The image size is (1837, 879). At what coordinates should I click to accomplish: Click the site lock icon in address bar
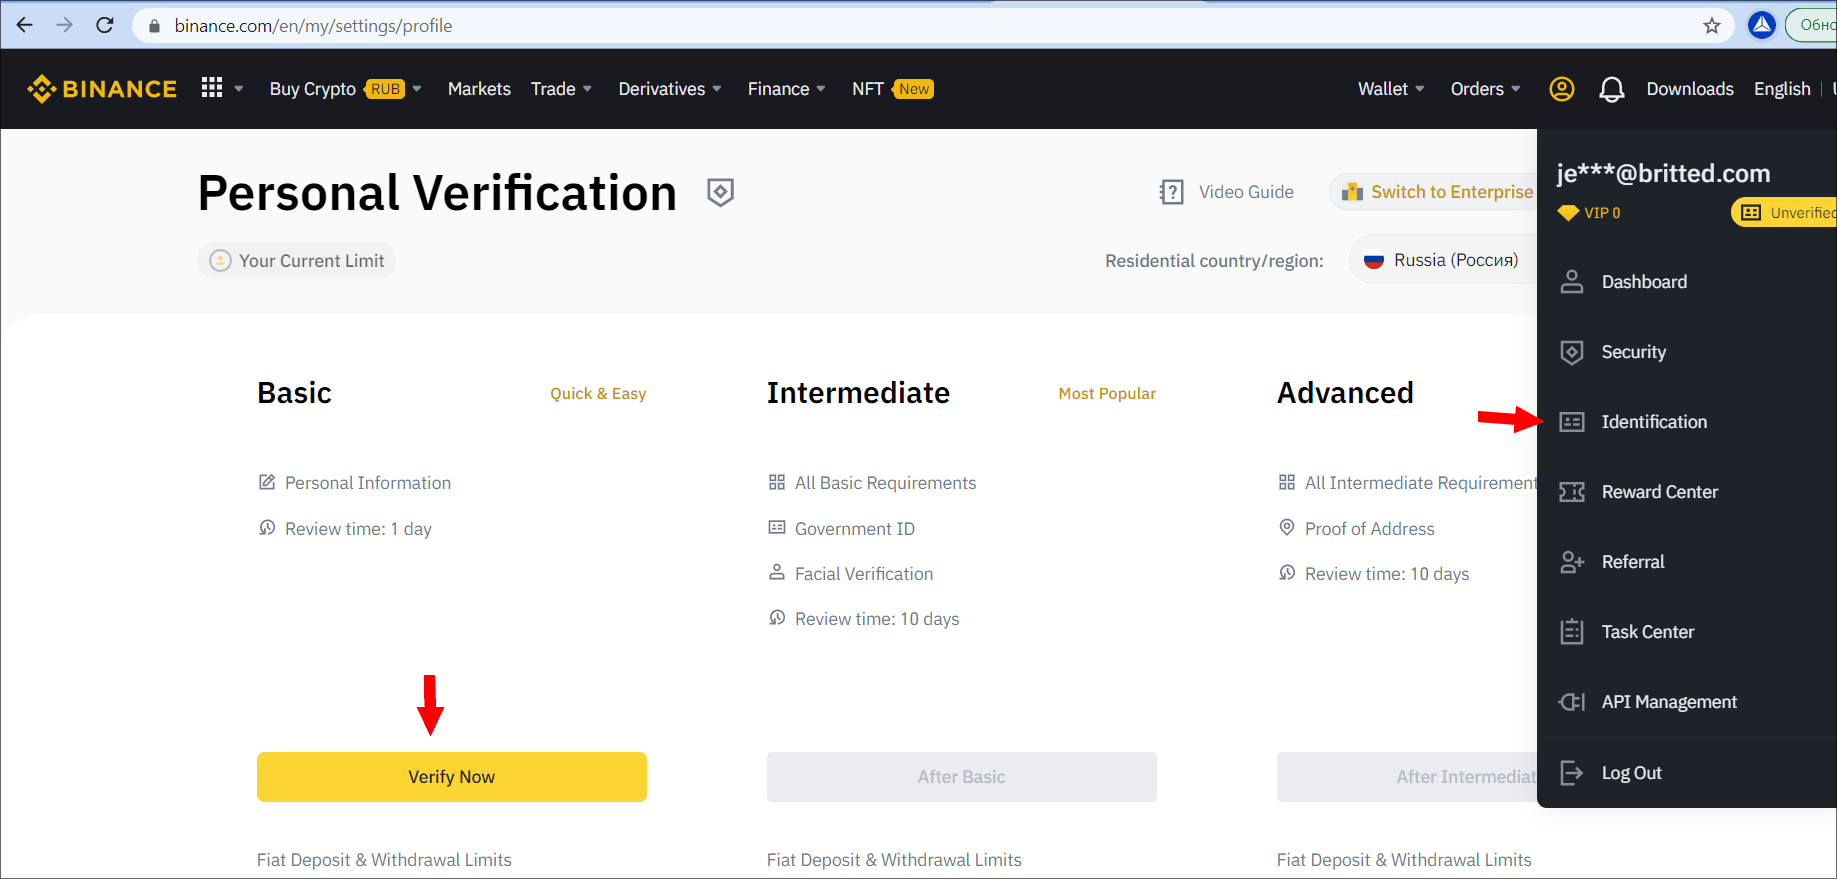pos(154,26)
